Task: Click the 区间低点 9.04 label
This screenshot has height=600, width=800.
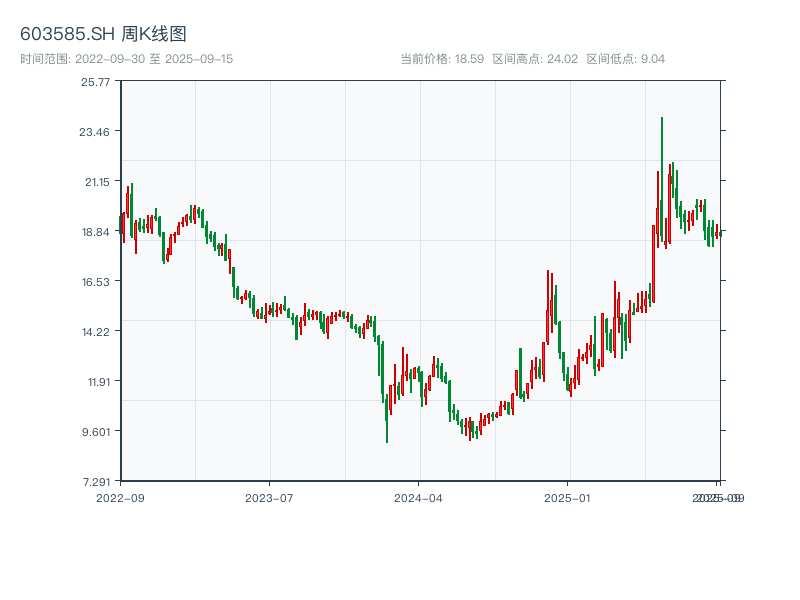Action: (x=625, y=59)
